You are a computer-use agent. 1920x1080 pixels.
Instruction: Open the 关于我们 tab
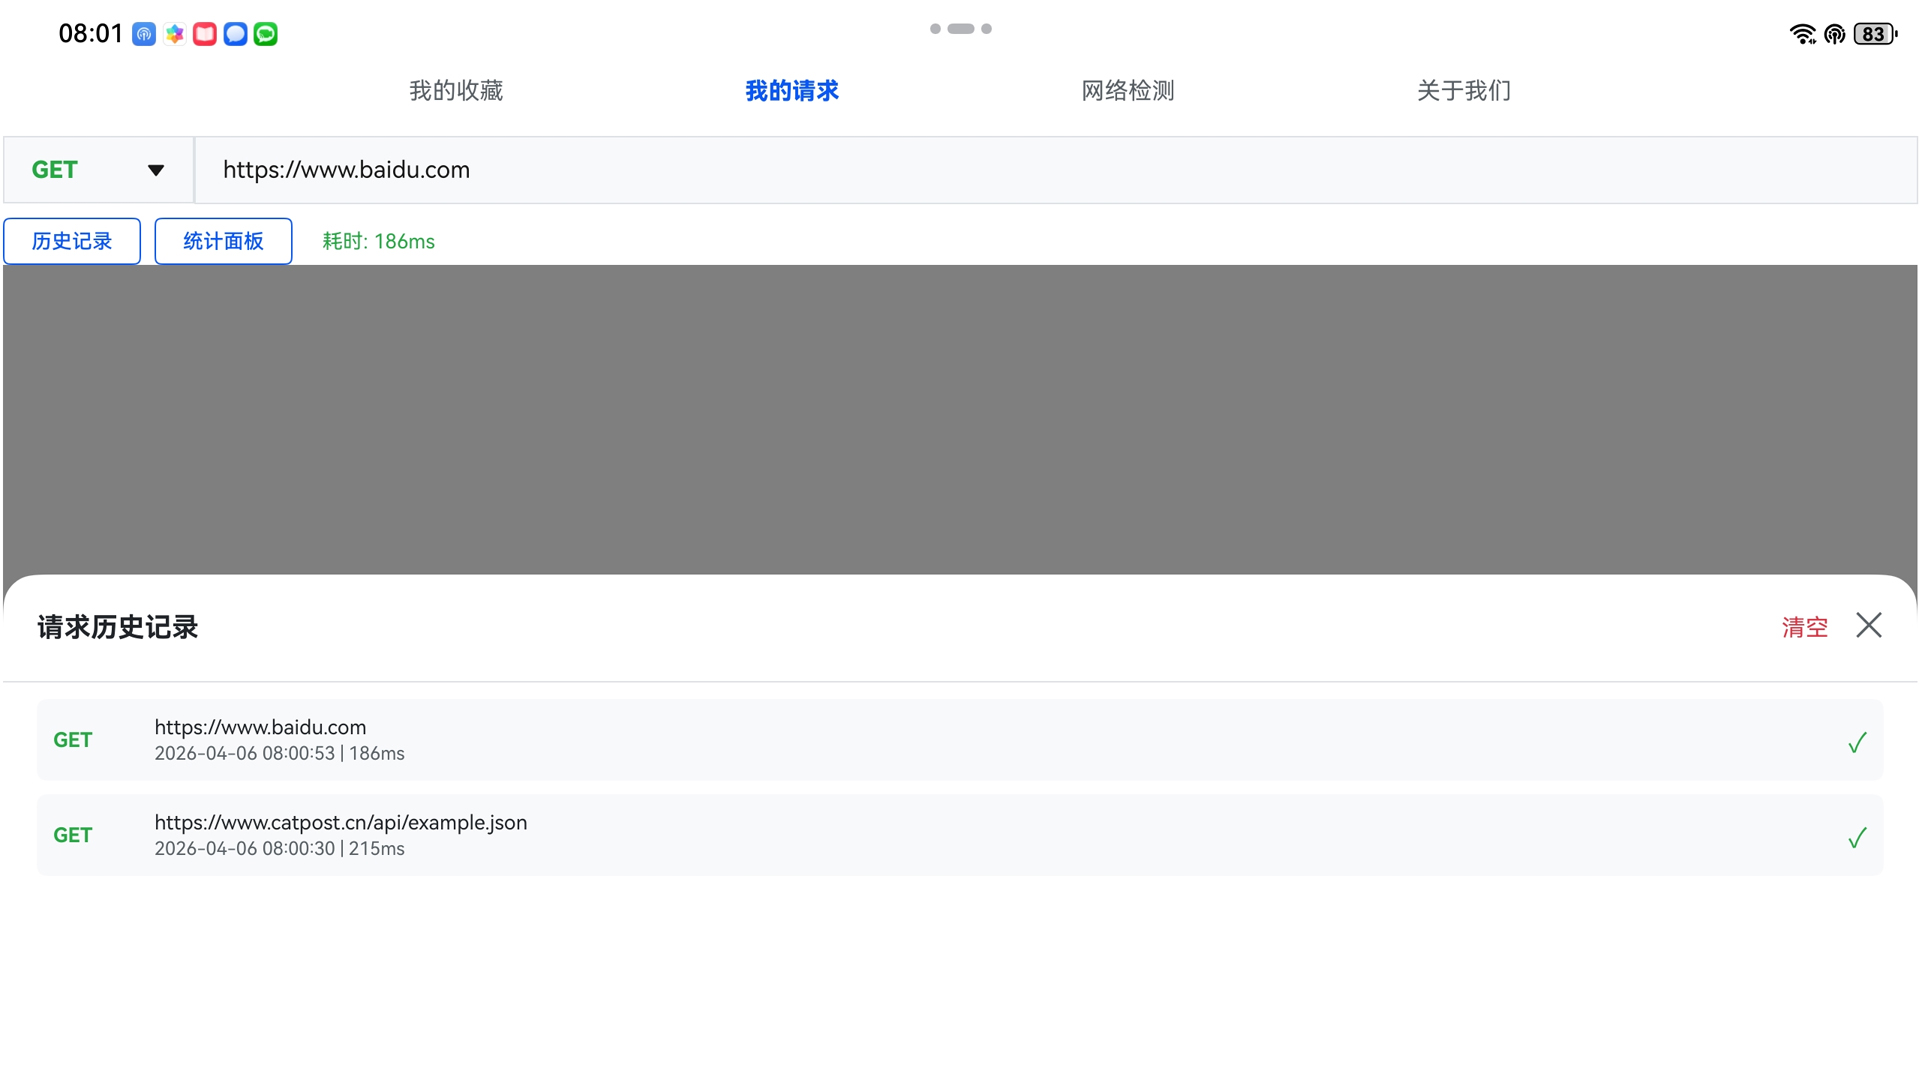(x=1463, y=90)
